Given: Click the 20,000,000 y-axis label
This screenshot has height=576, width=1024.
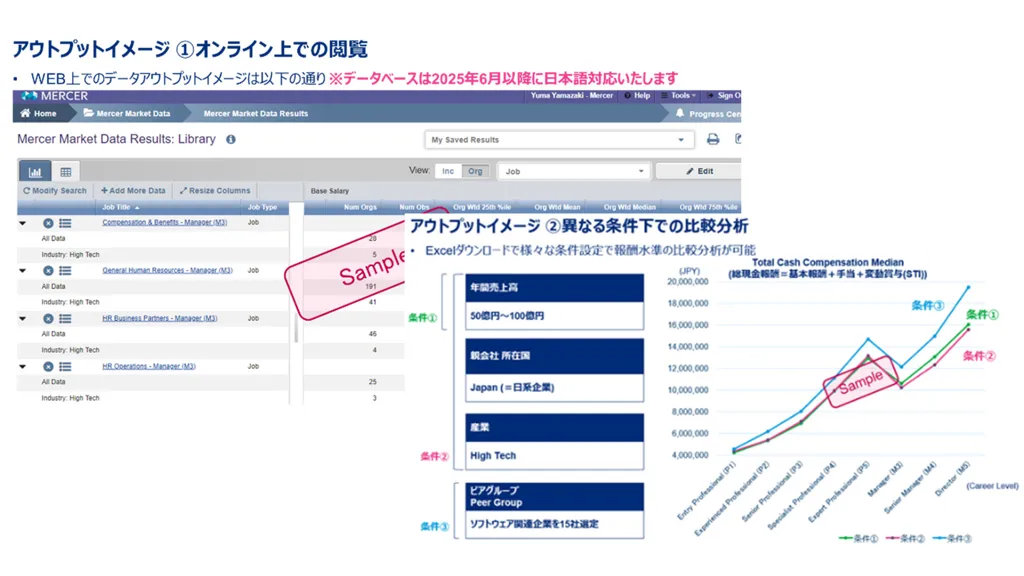Looking at the screenshot, I should tap(687, 282).
